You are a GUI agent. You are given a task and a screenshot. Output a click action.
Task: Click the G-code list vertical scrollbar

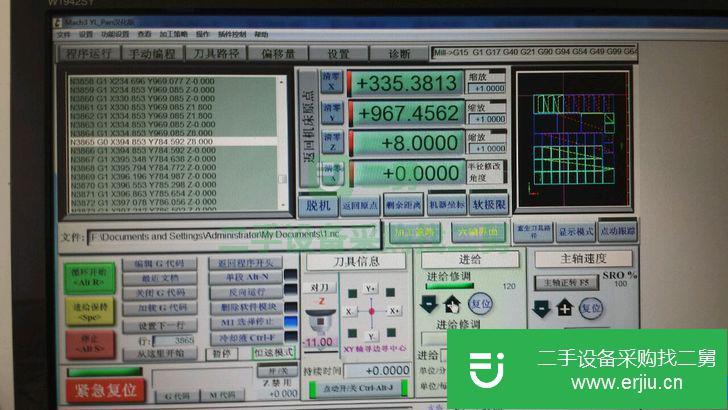(x=282, y=142)
